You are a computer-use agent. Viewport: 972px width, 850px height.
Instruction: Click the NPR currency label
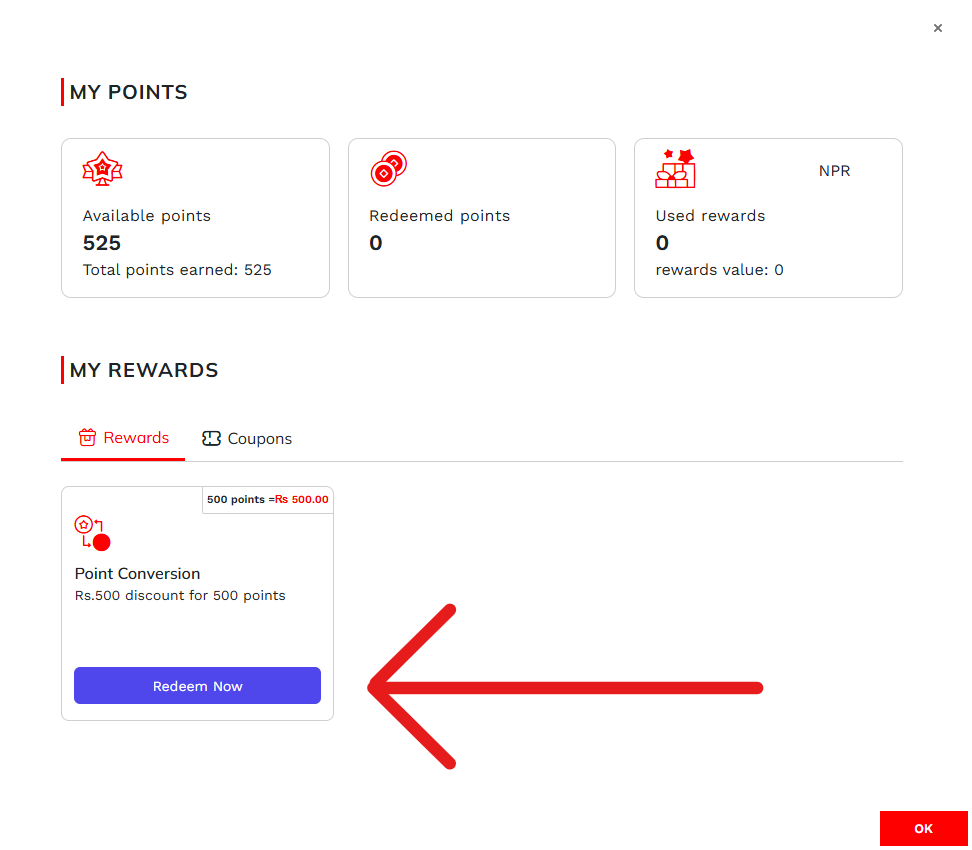point(834,171)
